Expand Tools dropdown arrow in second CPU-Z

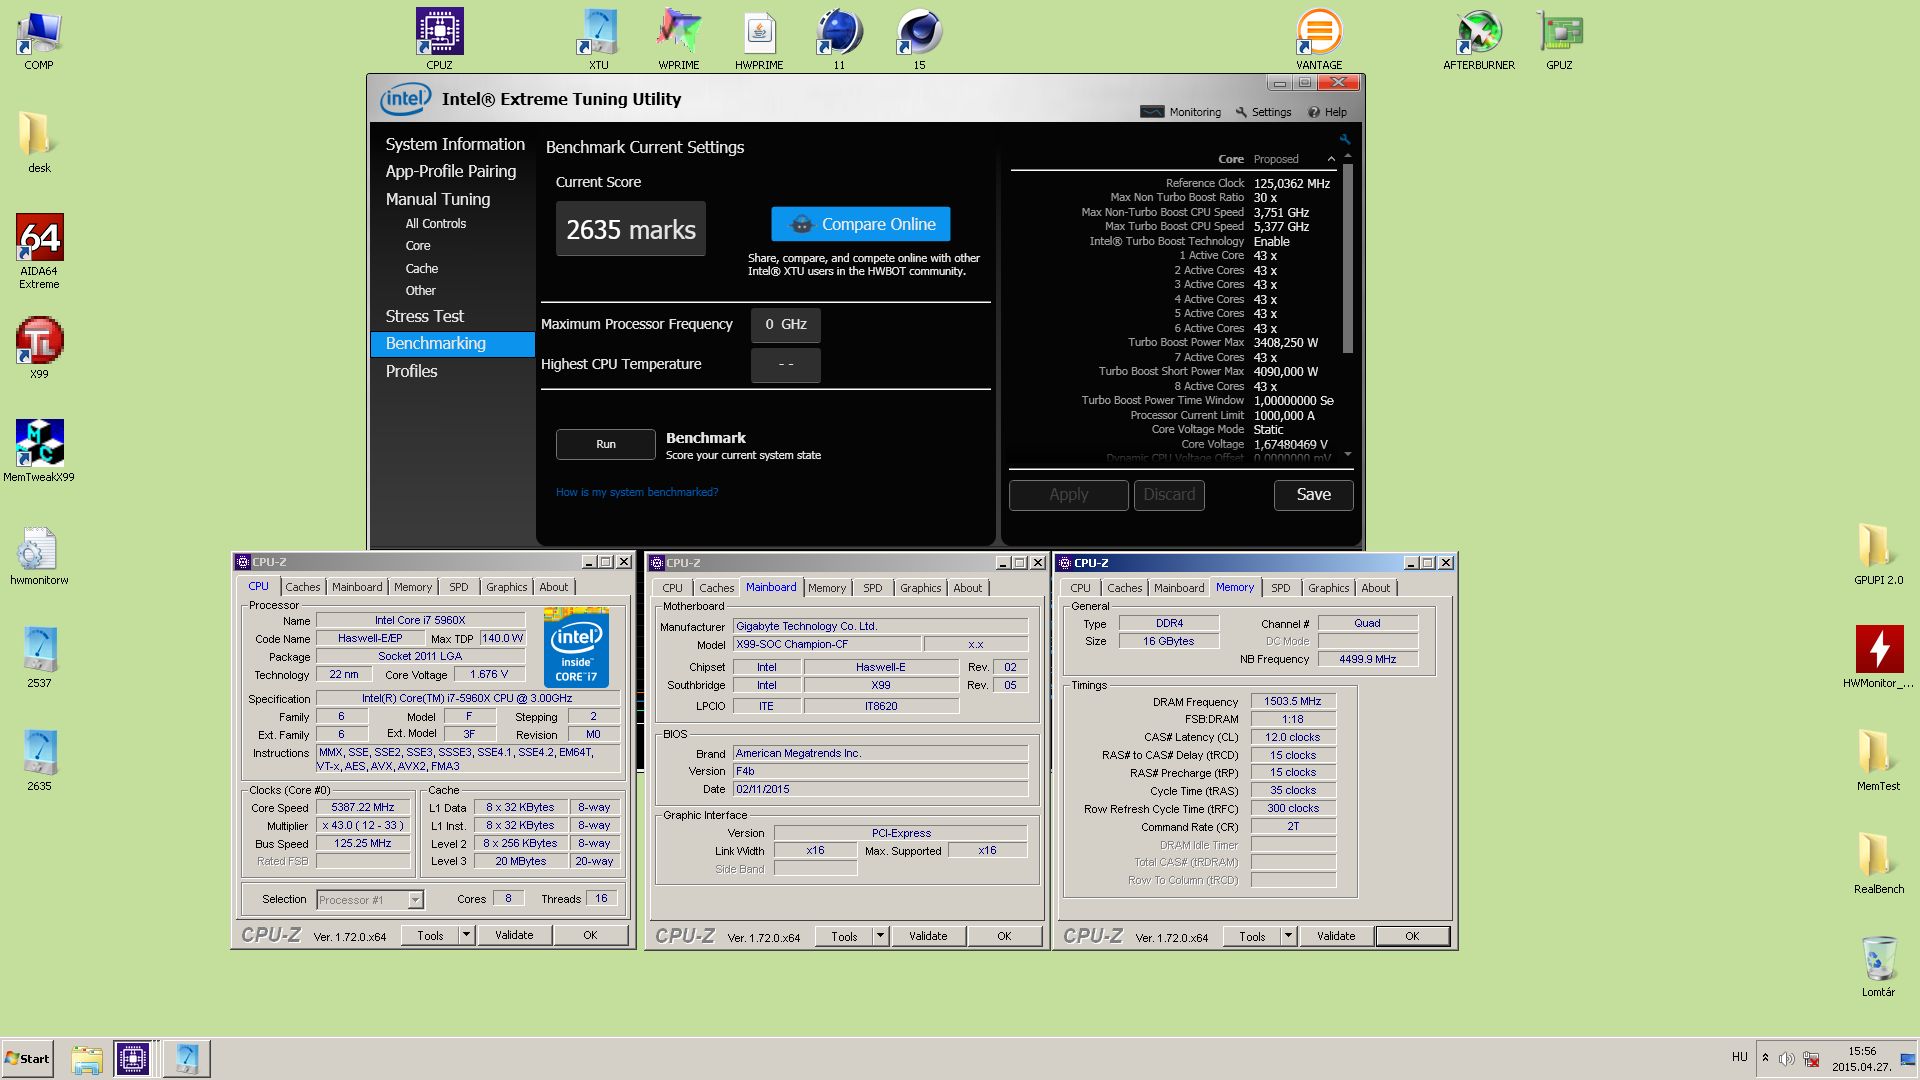point(880,936)
